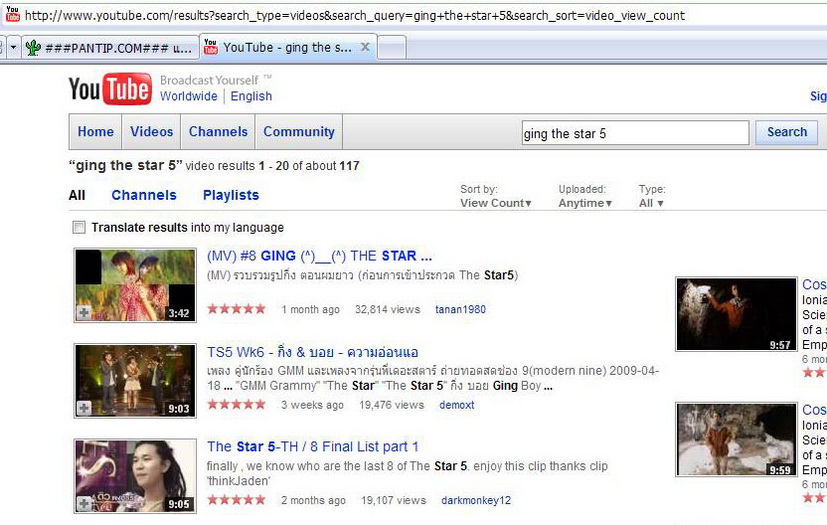827x525 pixels.
Task: Filter results by Playlists
Action: (231, 195)
